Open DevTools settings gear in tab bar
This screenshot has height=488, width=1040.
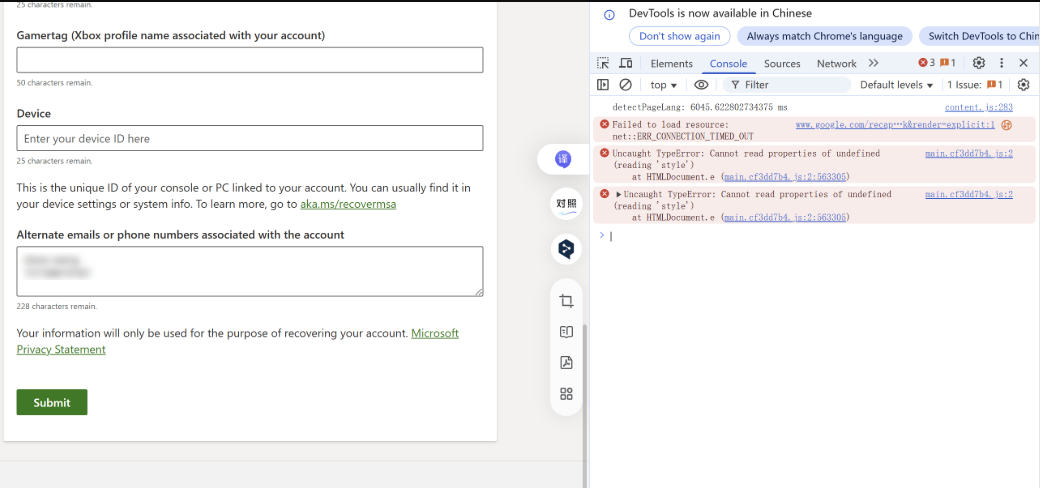pyautogui.click(x=978, y=63)
